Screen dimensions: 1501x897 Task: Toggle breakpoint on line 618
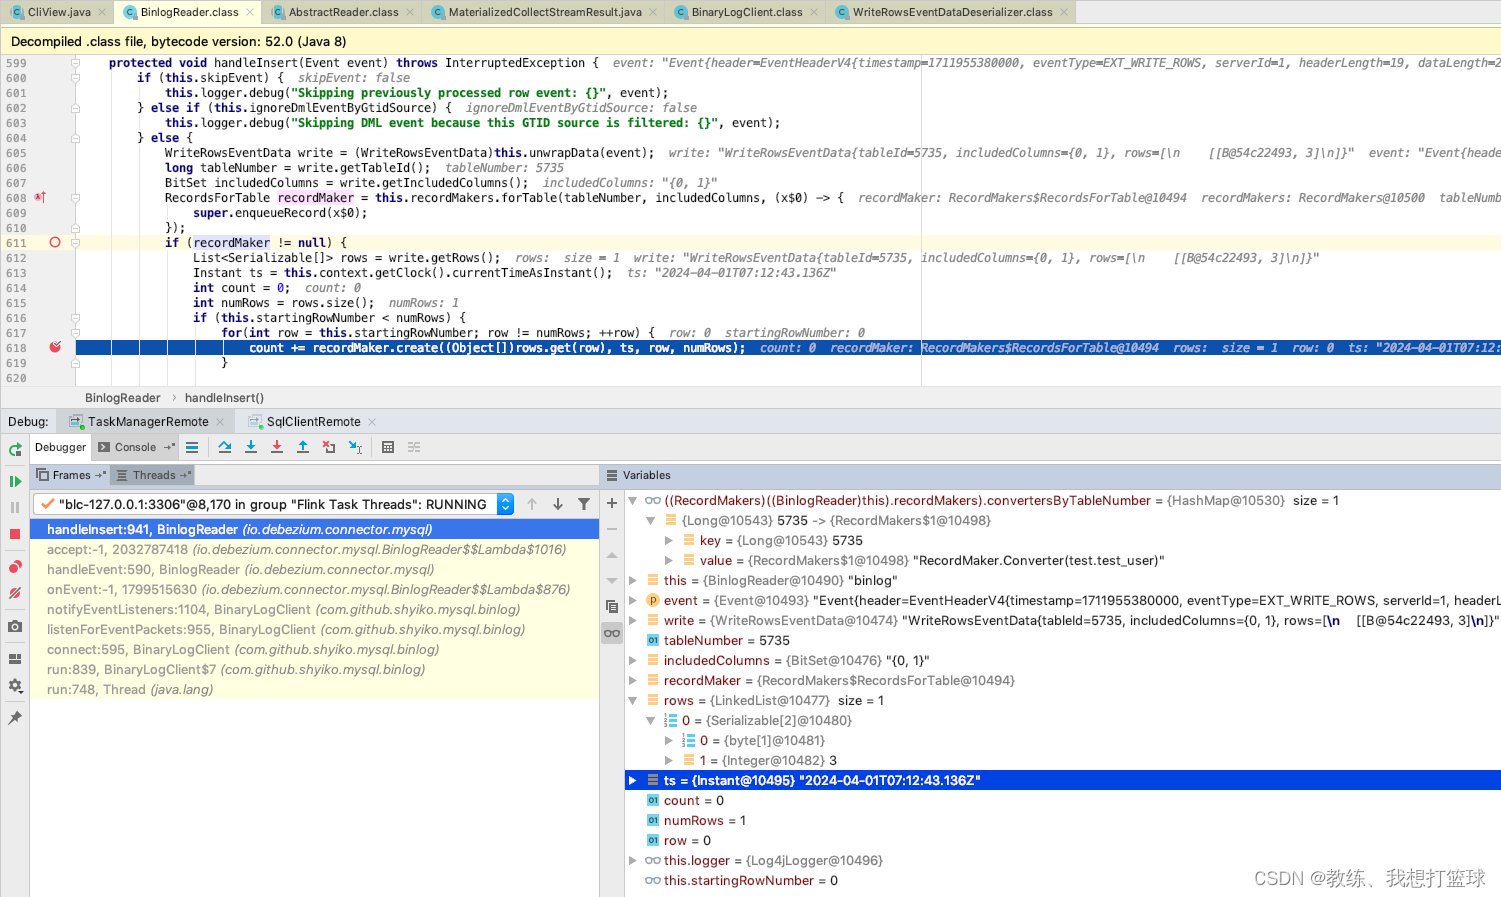tap(55, 347)
